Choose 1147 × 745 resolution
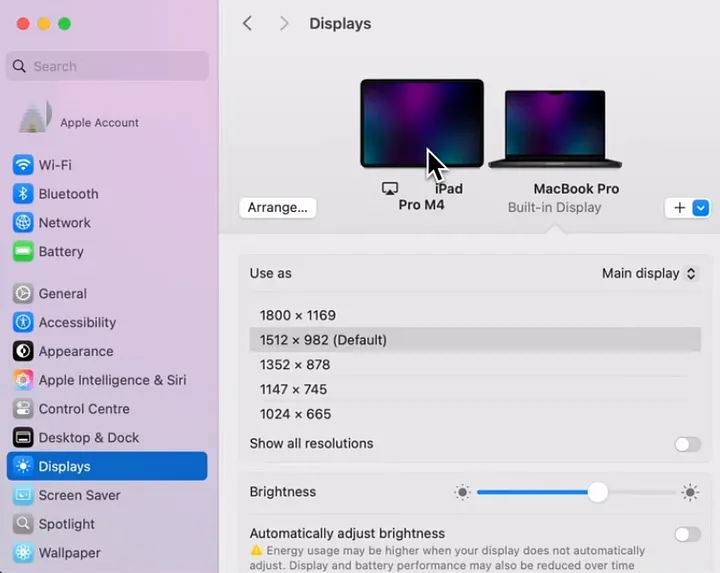Image resolution: width=720 pixels, height=573 pixels. pyautogui.click(x=475, y=389)
